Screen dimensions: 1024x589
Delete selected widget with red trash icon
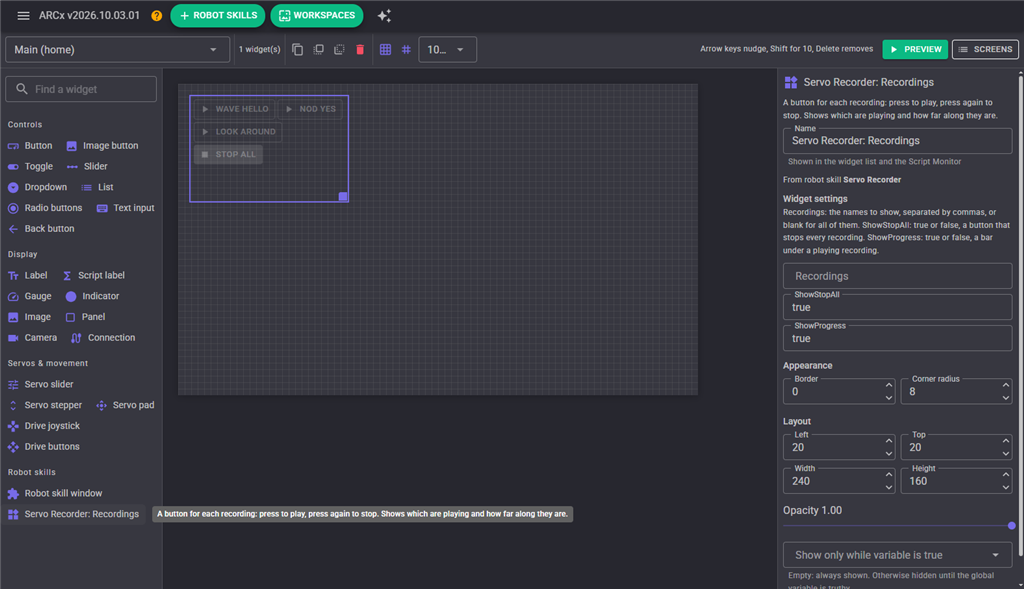360,50
